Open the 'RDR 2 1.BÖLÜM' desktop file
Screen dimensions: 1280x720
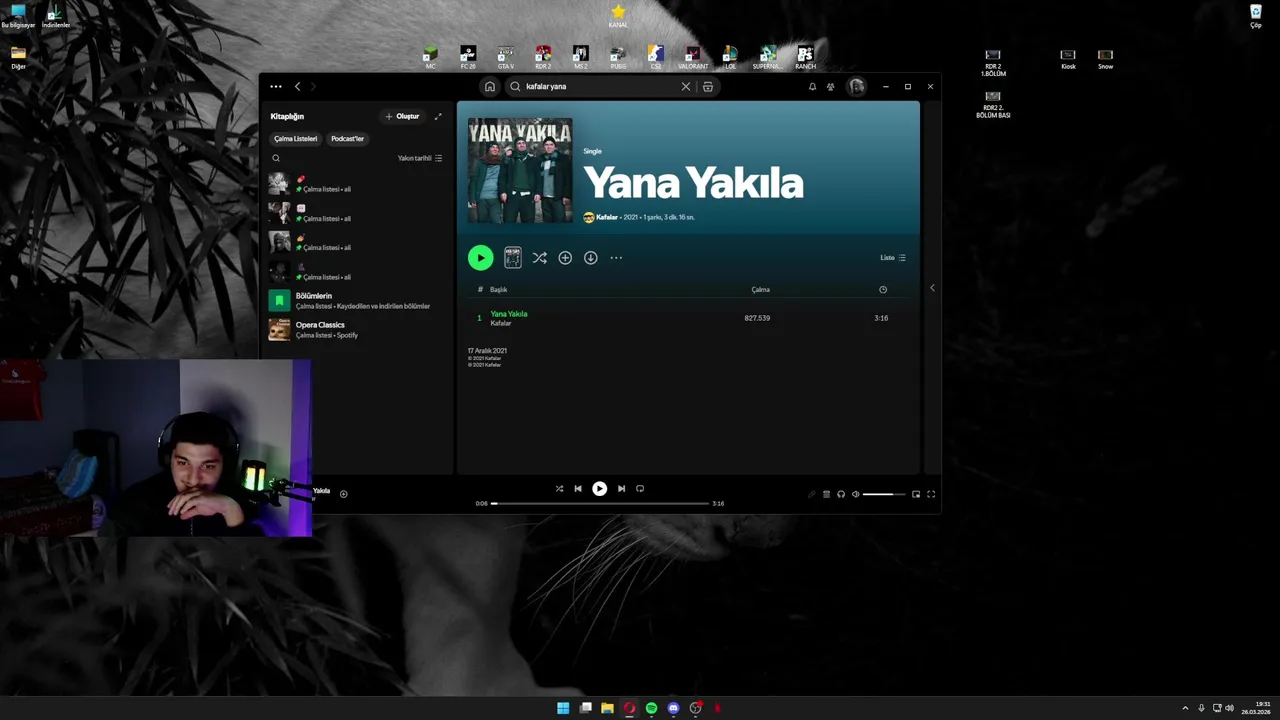[x=993, y=63]
